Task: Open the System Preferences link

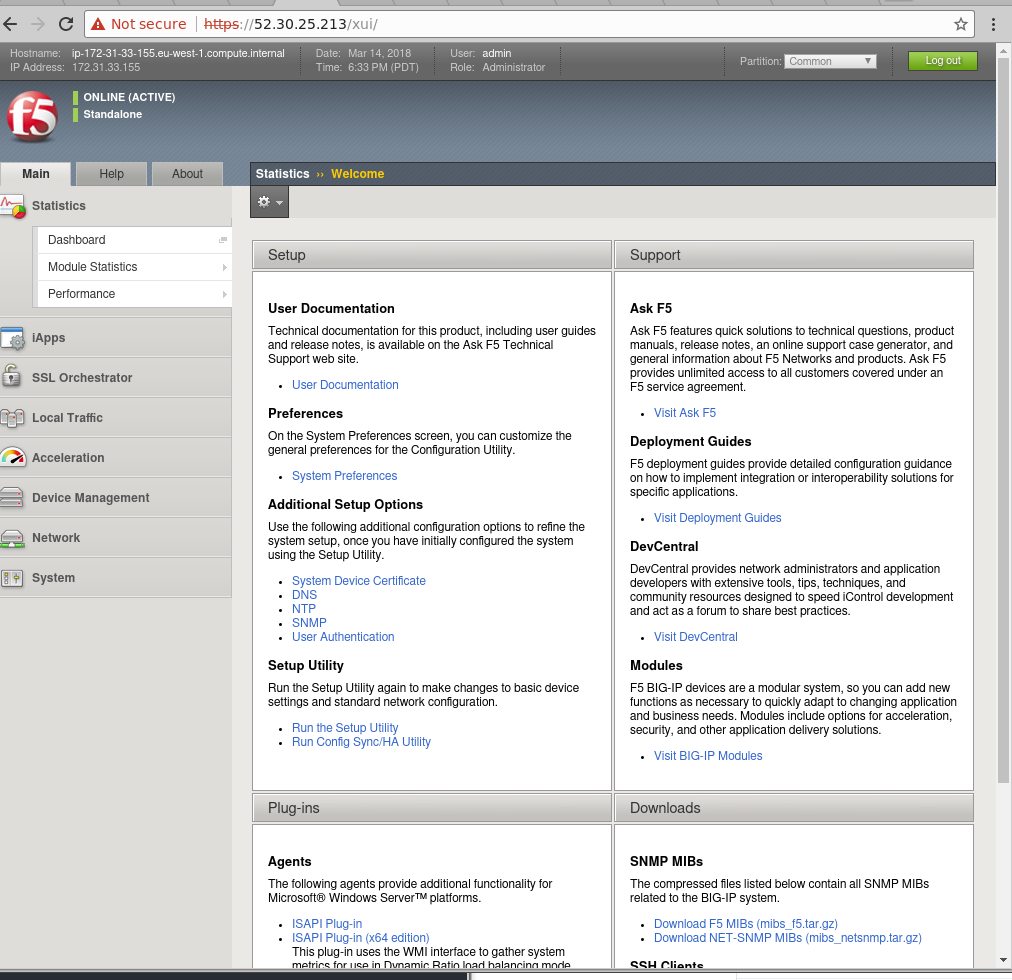Action: 344,476
